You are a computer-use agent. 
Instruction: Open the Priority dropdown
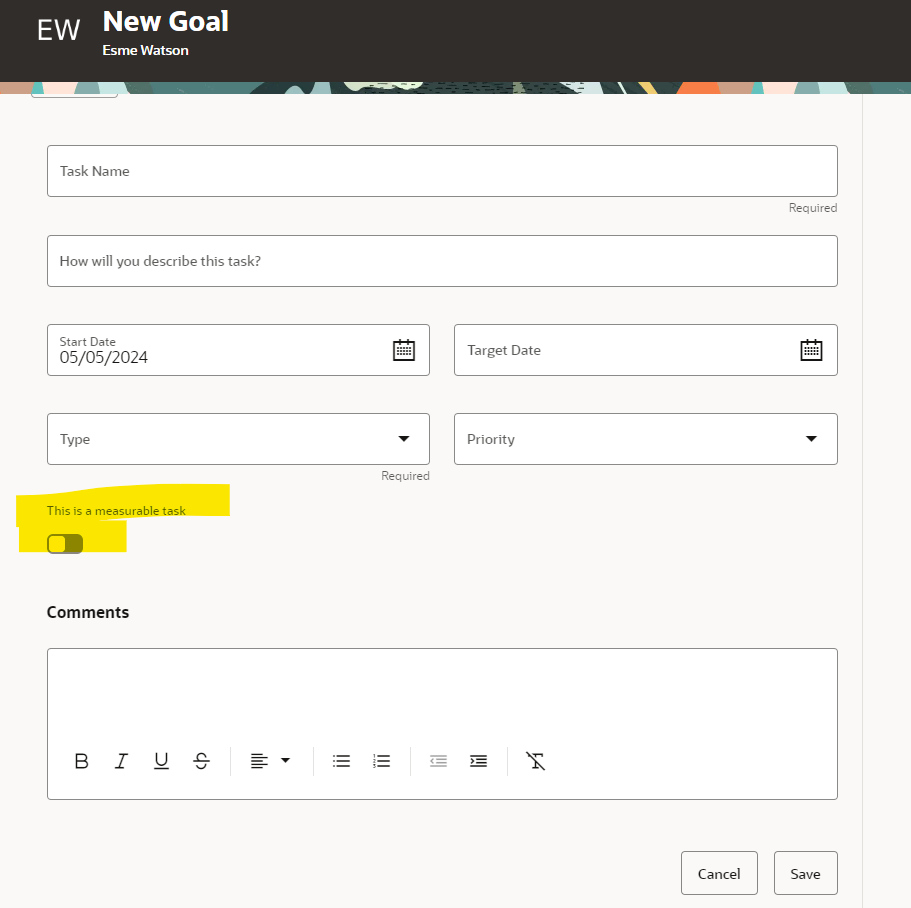tap(811, 438)
